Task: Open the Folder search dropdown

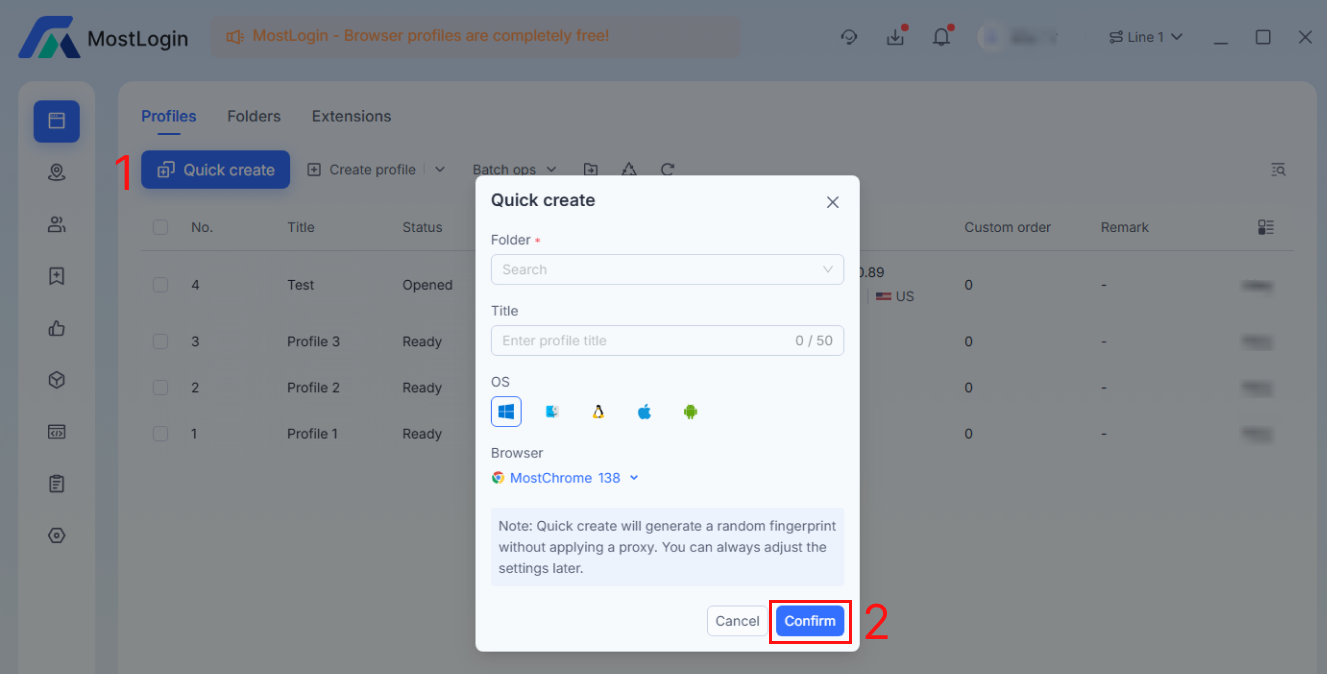Action: [667, 269]
